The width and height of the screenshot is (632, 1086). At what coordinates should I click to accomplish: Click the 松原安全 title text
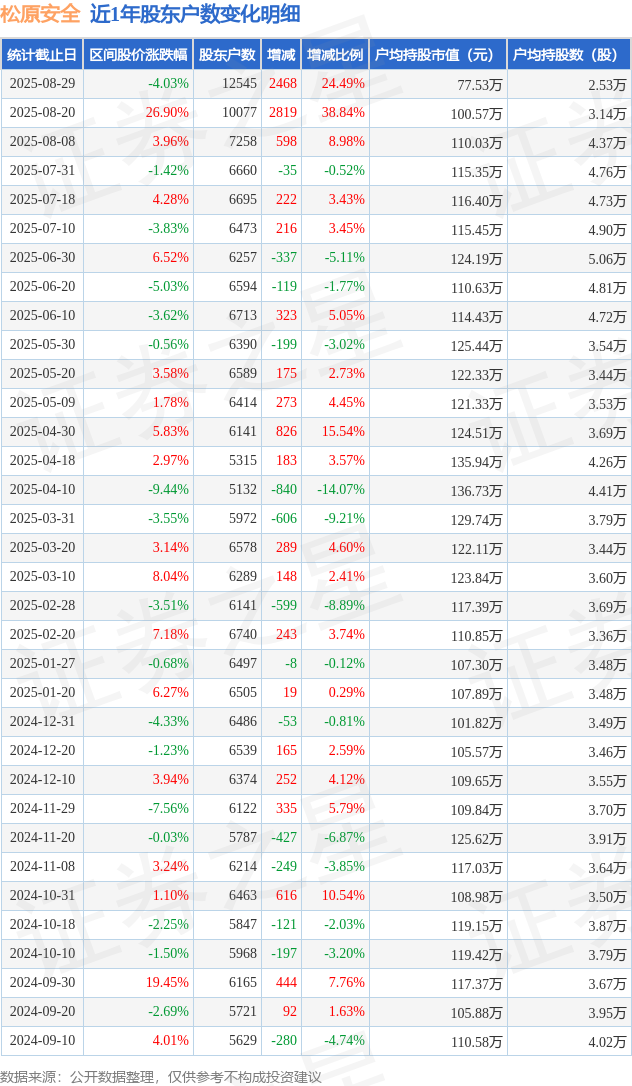pyautogui.click(x=40, y=14)
